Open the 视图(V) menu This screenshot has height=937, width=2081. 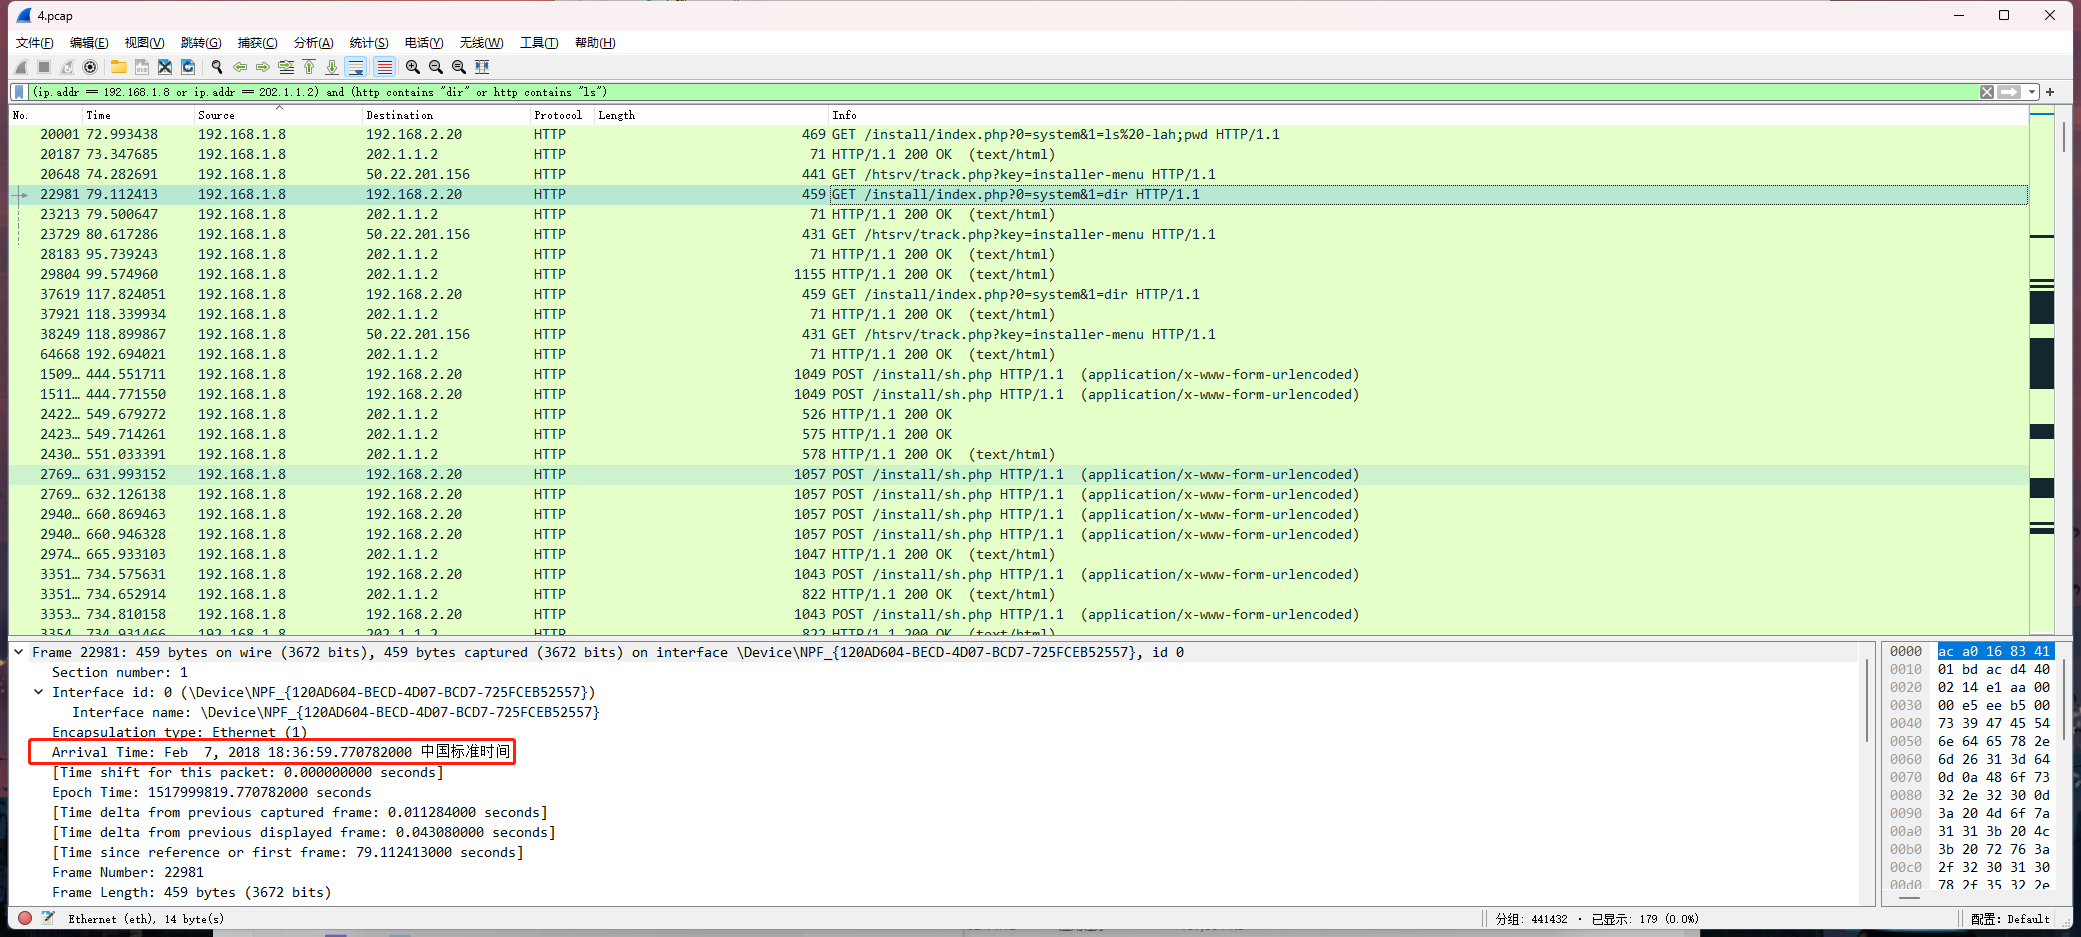144,43
